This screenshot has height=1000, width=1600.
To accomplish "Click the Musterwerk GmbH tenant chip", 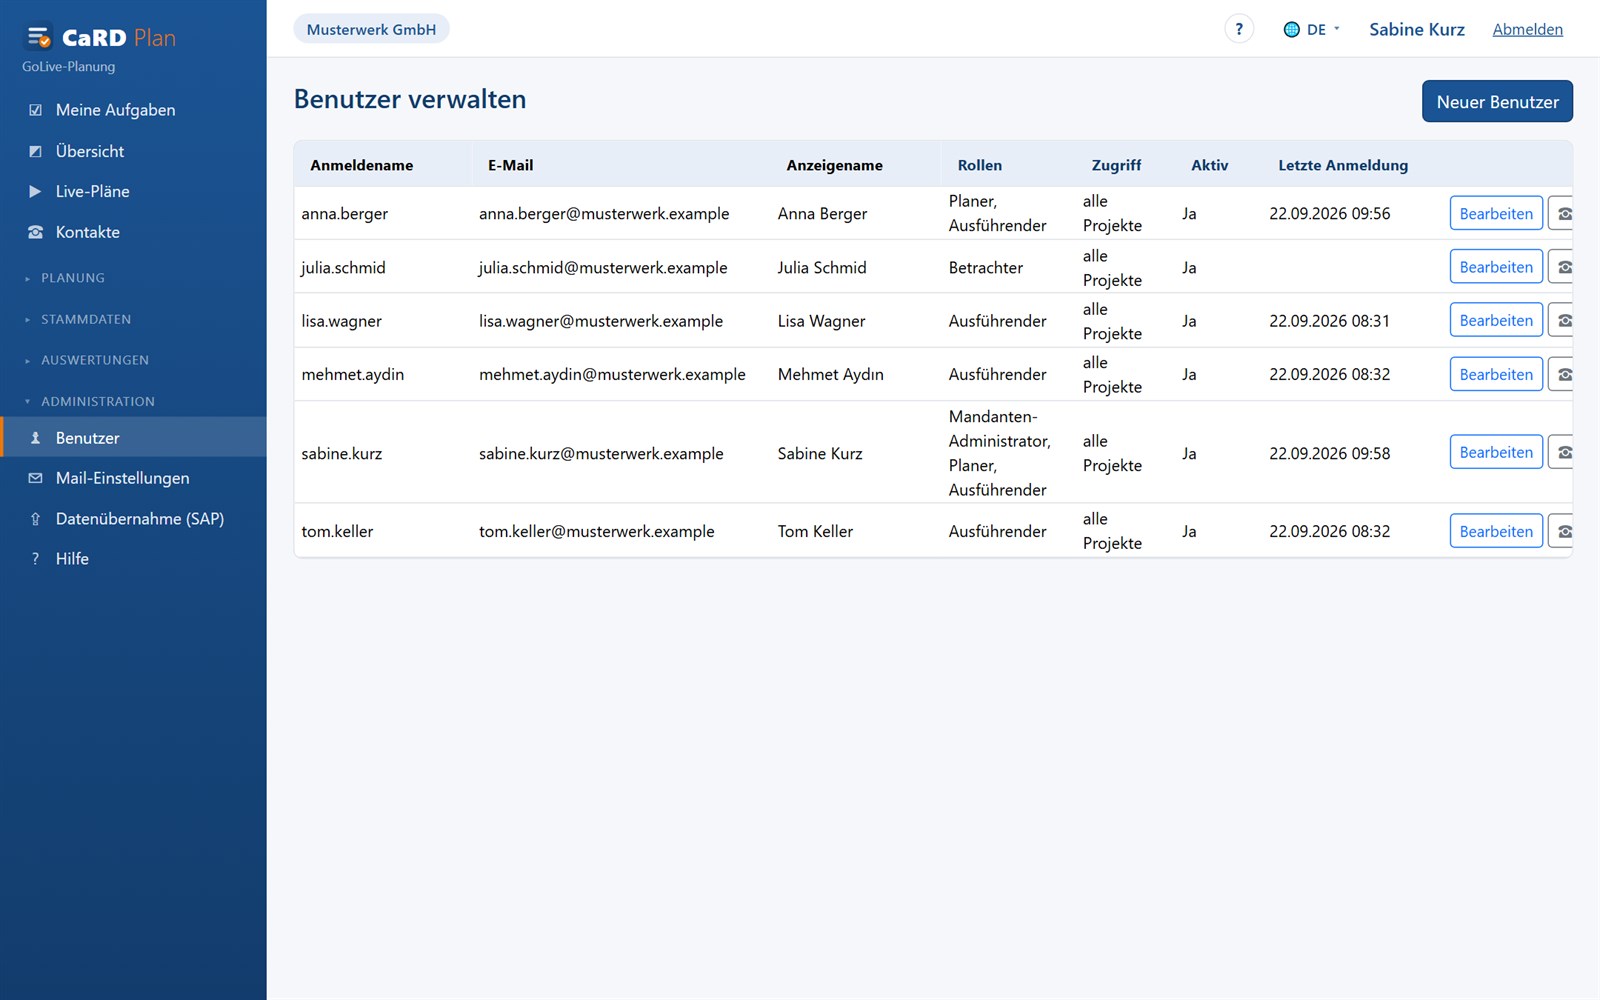I will coord(371,29).
